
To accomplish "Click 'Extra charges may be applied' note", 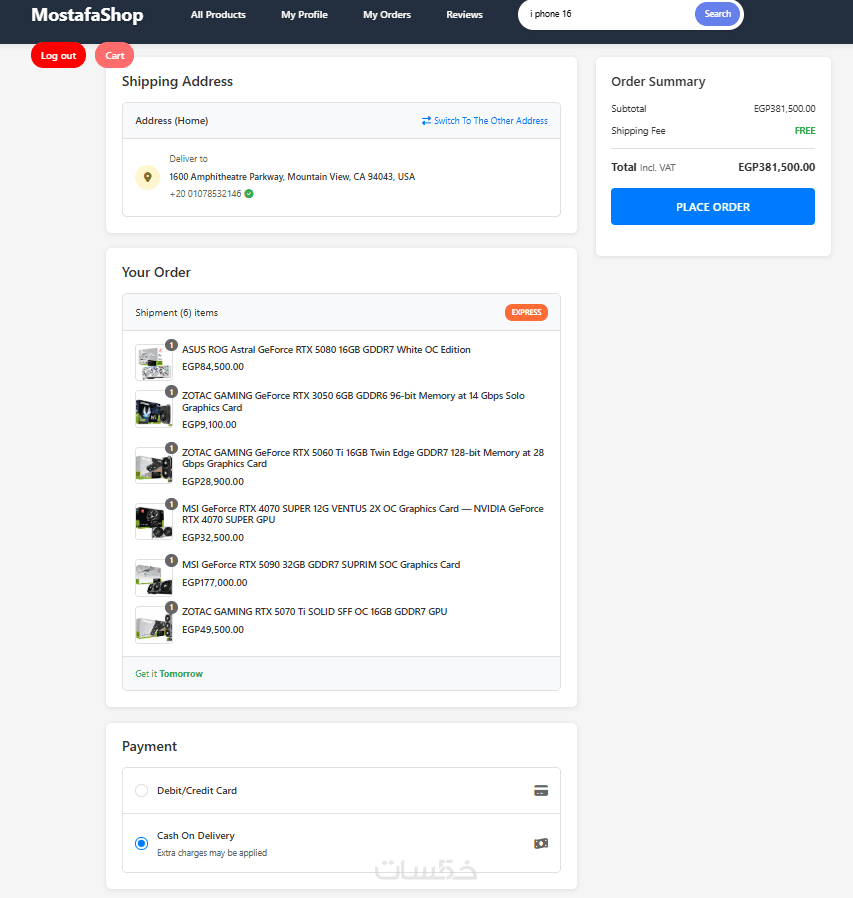I will click(212, 853).
